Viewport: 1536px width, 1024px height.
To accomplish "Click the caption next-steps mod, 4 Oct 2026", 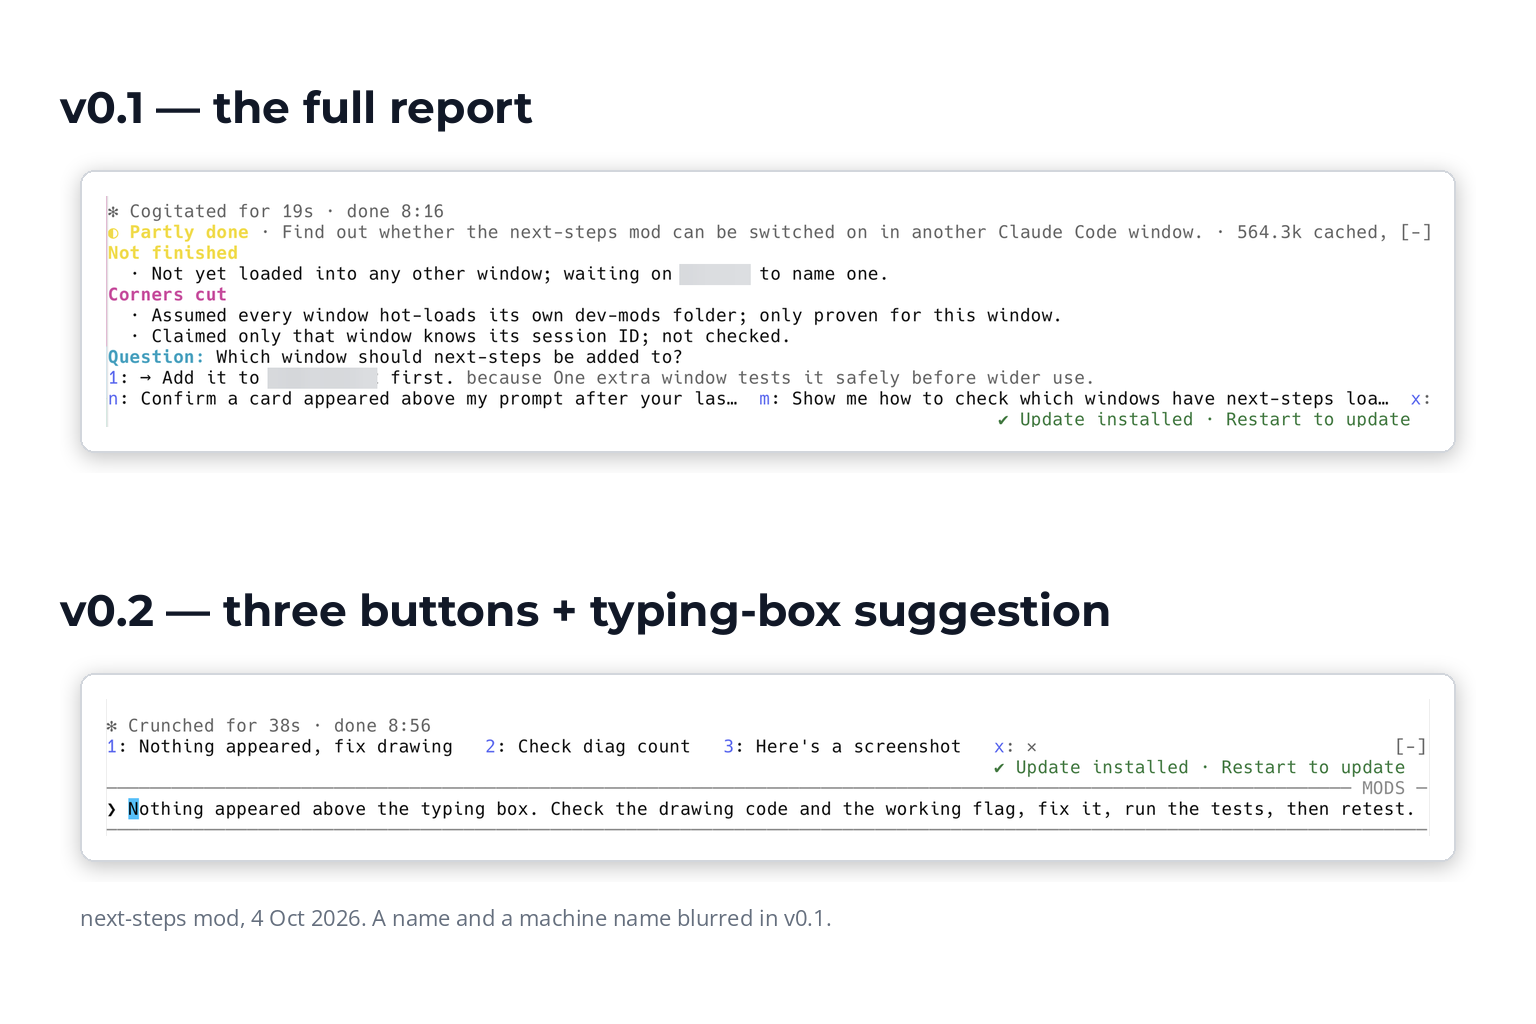I will tap(455, 918).
